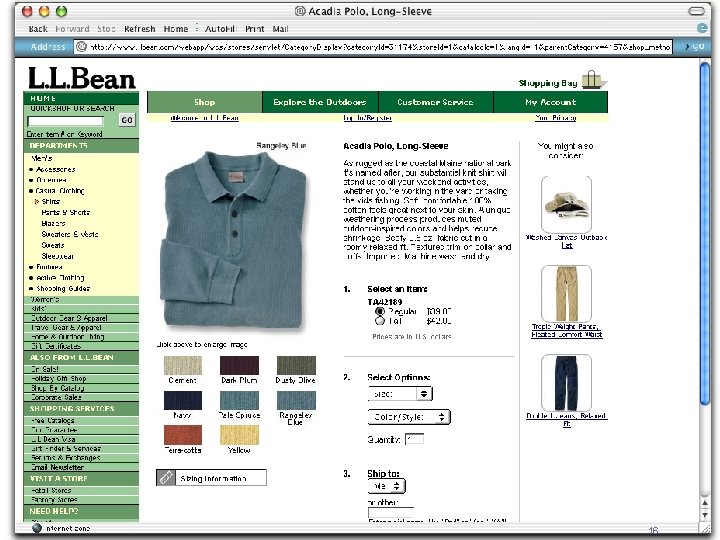Screen dimensions: 720x540
Task: Click the L.L.Bean logo
Action: pos(82,78)
